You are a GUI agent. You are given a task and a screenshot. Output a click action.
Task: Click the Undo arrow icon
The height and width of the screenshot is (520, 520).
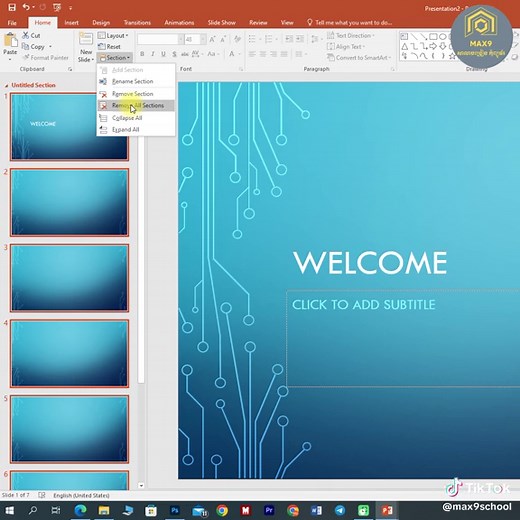pos(26,7)
